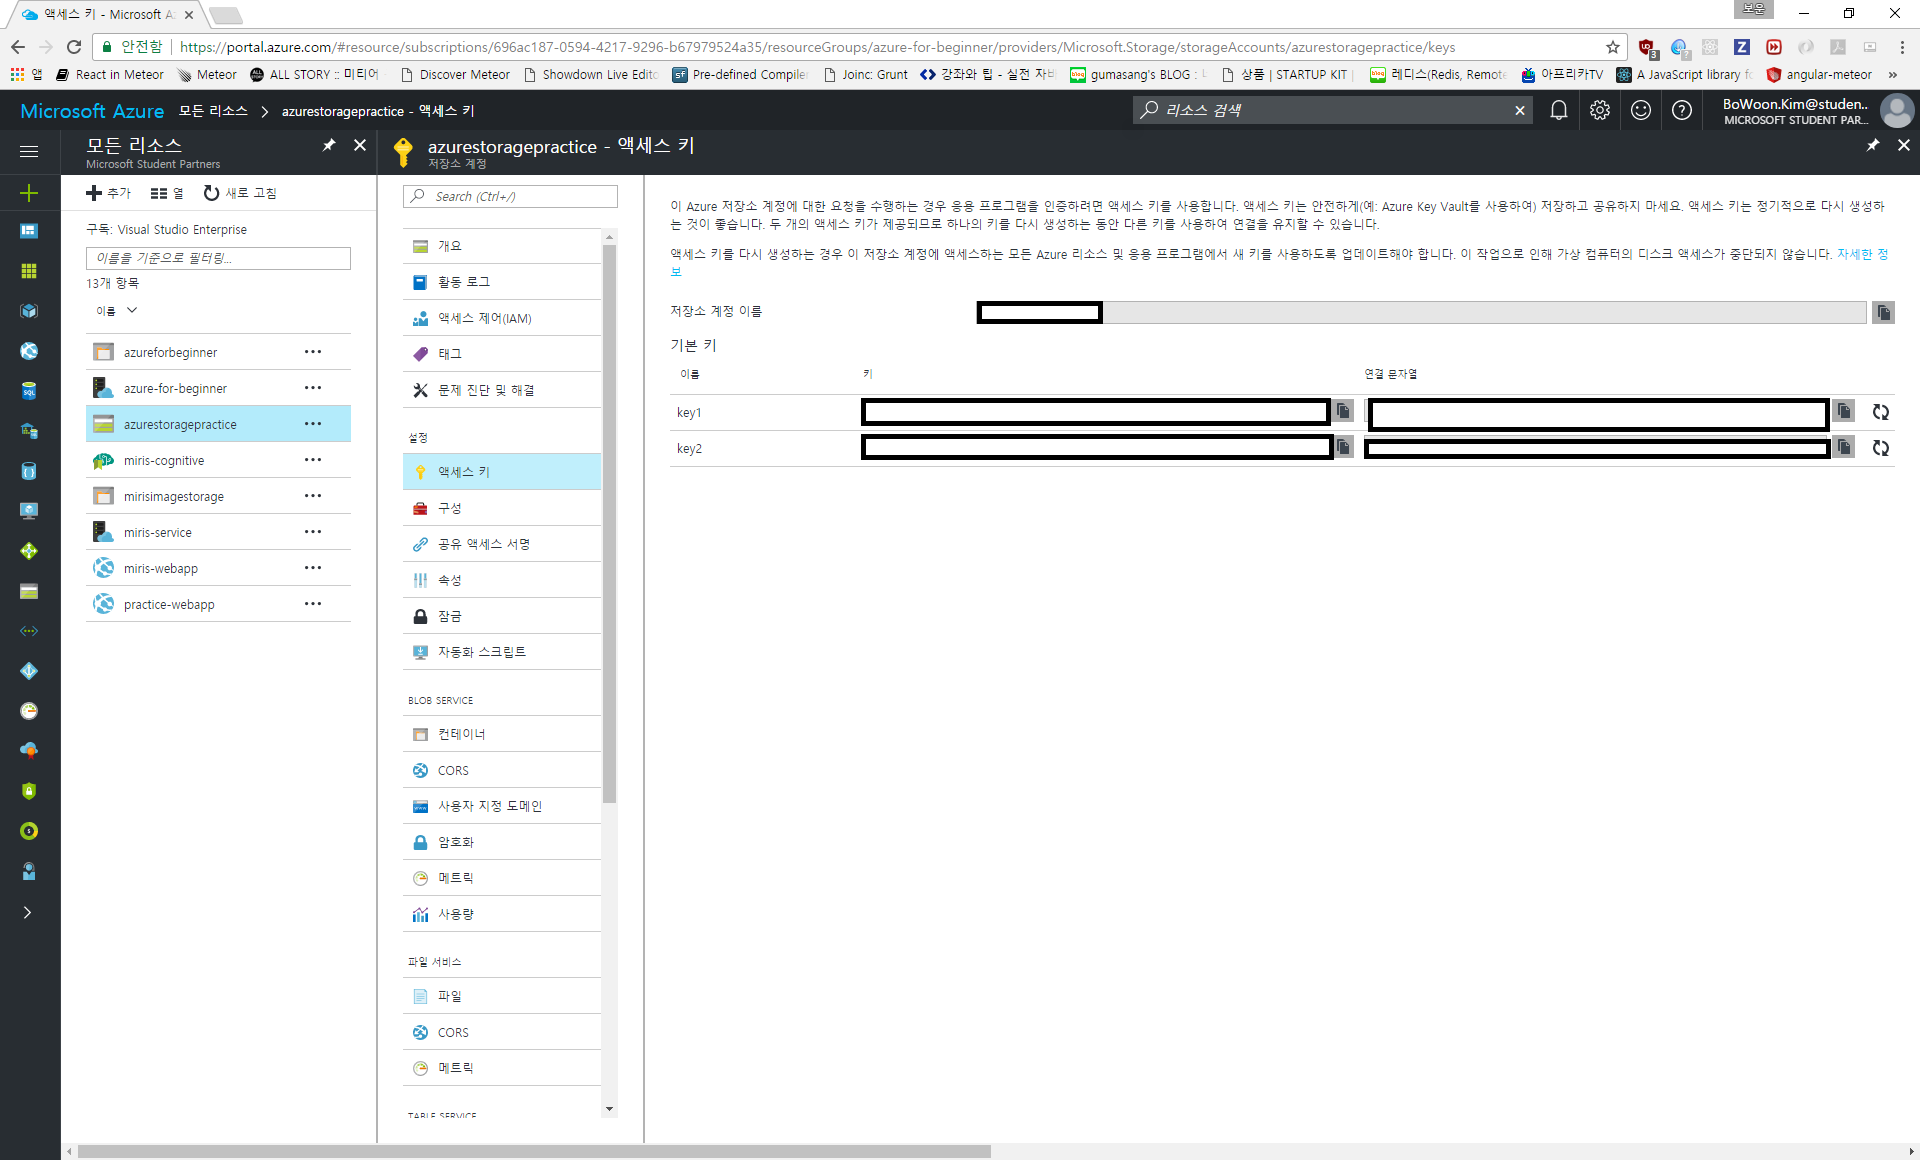Show more bookmarks overflow chevron
This screenshot has height=1160, width=1920.
1892,75
